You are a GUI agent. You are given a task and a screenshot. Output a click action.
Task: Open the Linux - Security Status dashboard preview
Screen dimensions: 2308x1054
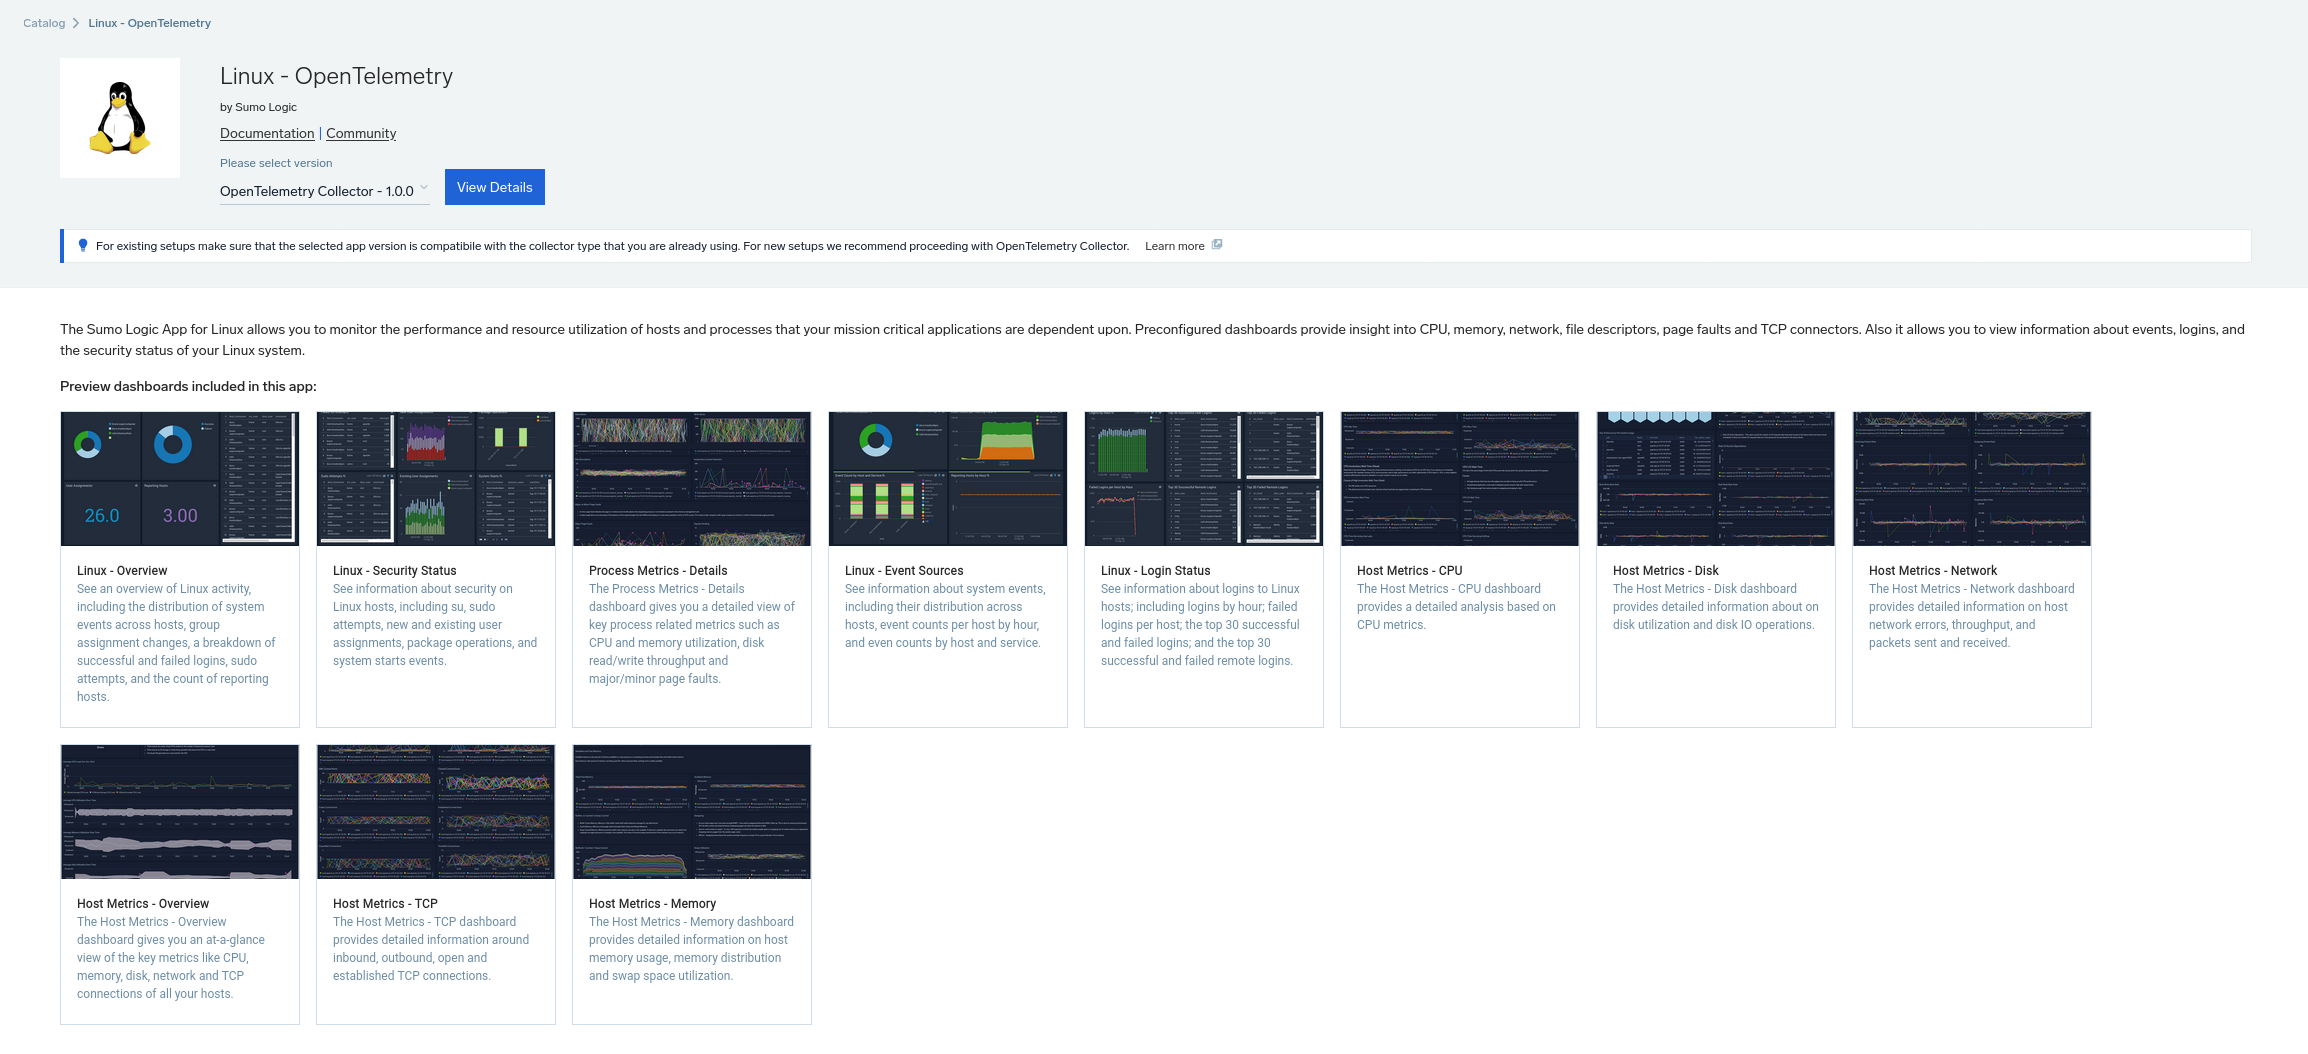point(435,478)
